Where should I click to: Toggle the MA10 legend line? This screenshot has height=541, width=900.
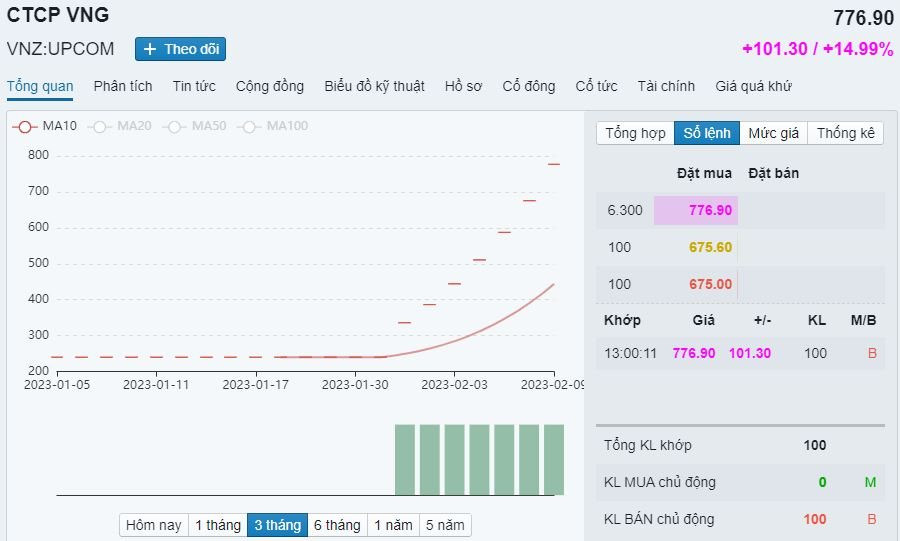point(45,126)
